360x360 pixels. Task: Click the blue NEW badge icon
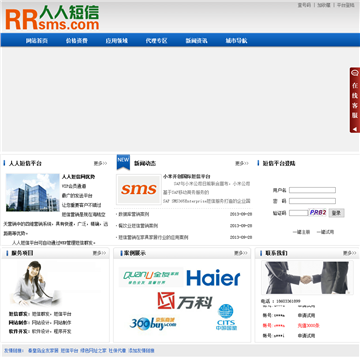pyautogui.click(x=123, y=162)
